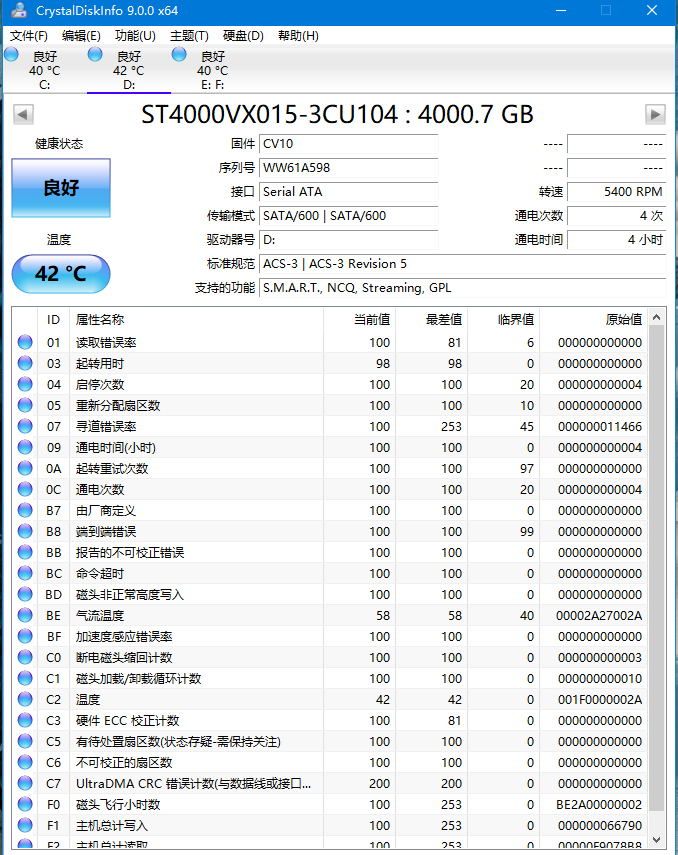Viewport: 678px width, 855px height.
Task: Select the E: F: drive tab
Action: click(x=213, y=70)
